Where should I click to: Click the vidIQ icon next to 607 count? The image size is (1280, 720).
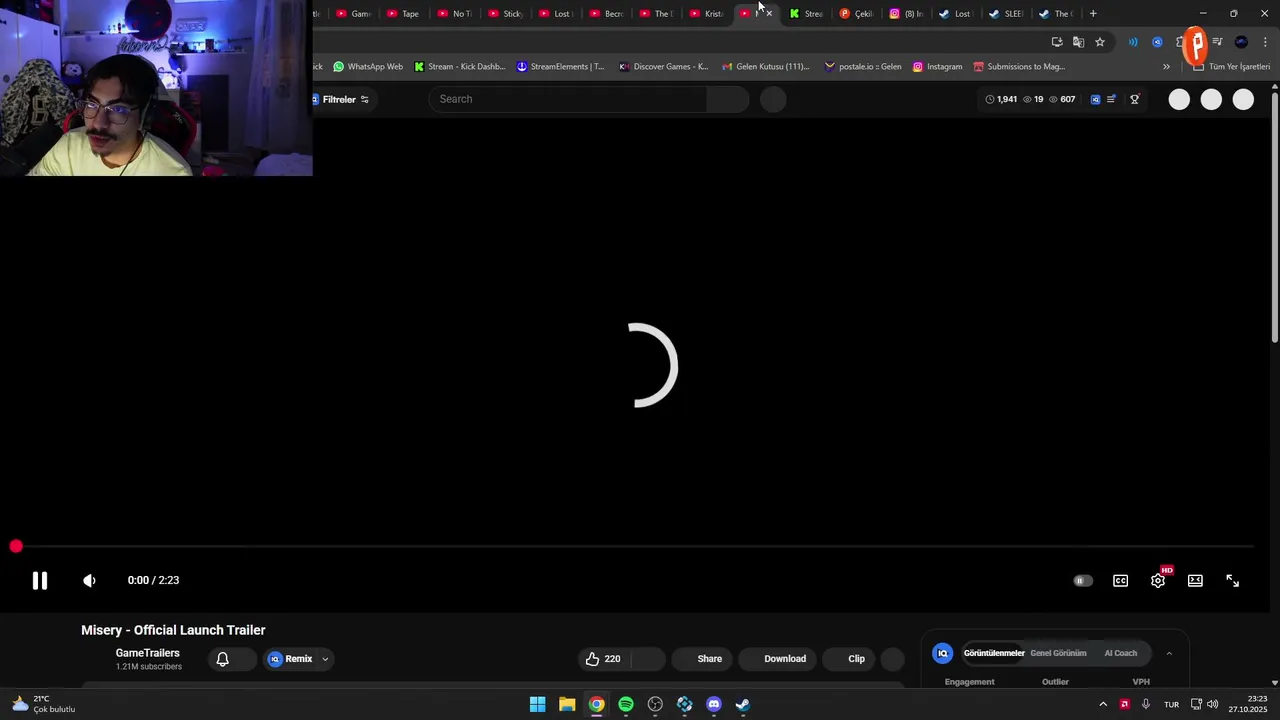[x=1095, y=99]
